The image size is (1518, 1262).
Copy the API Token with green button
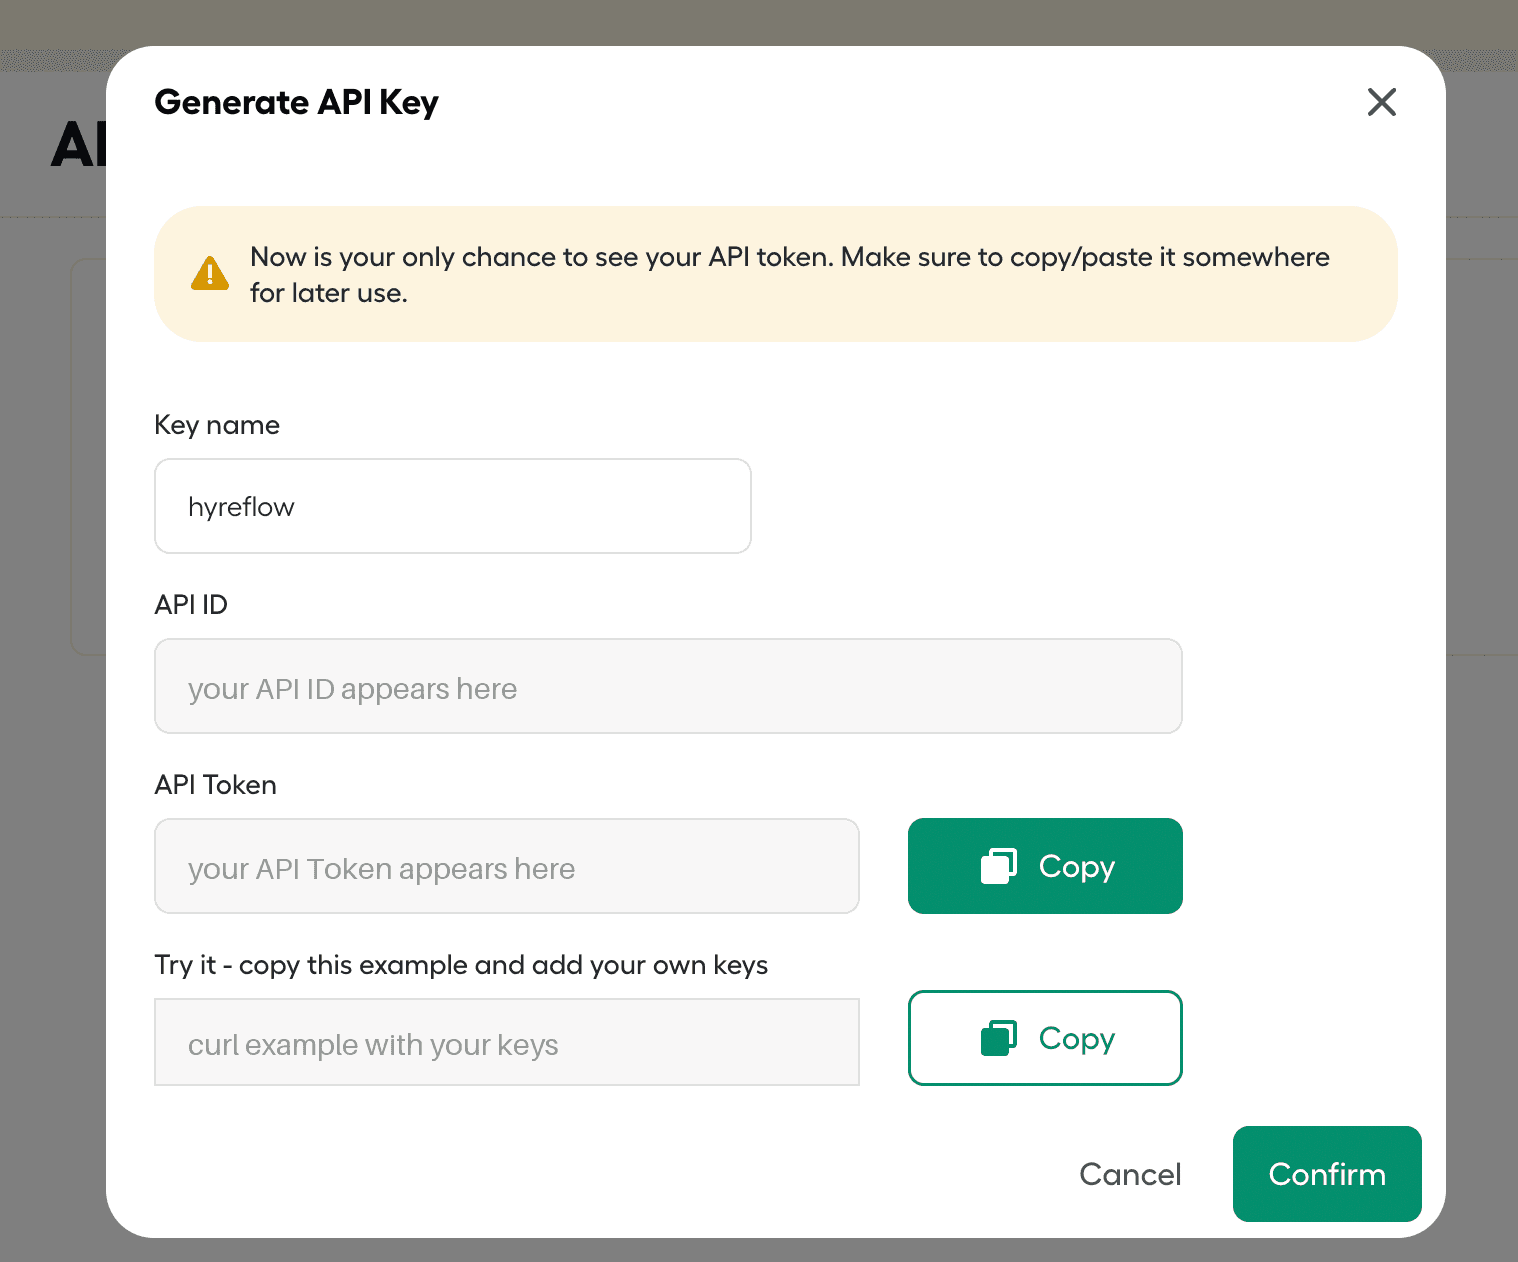pos(1045,866)
